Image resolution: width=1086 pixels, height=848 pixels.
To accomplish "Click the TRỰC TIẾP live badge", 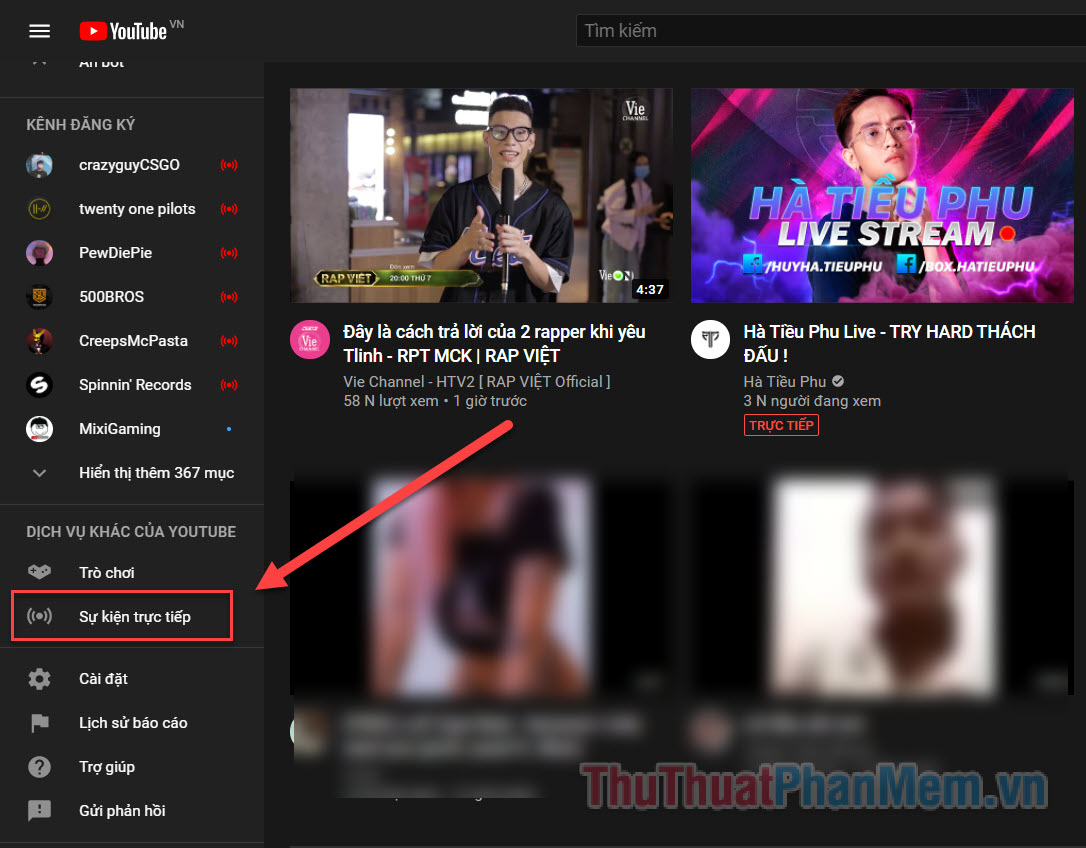I will [x=781, y=425].
